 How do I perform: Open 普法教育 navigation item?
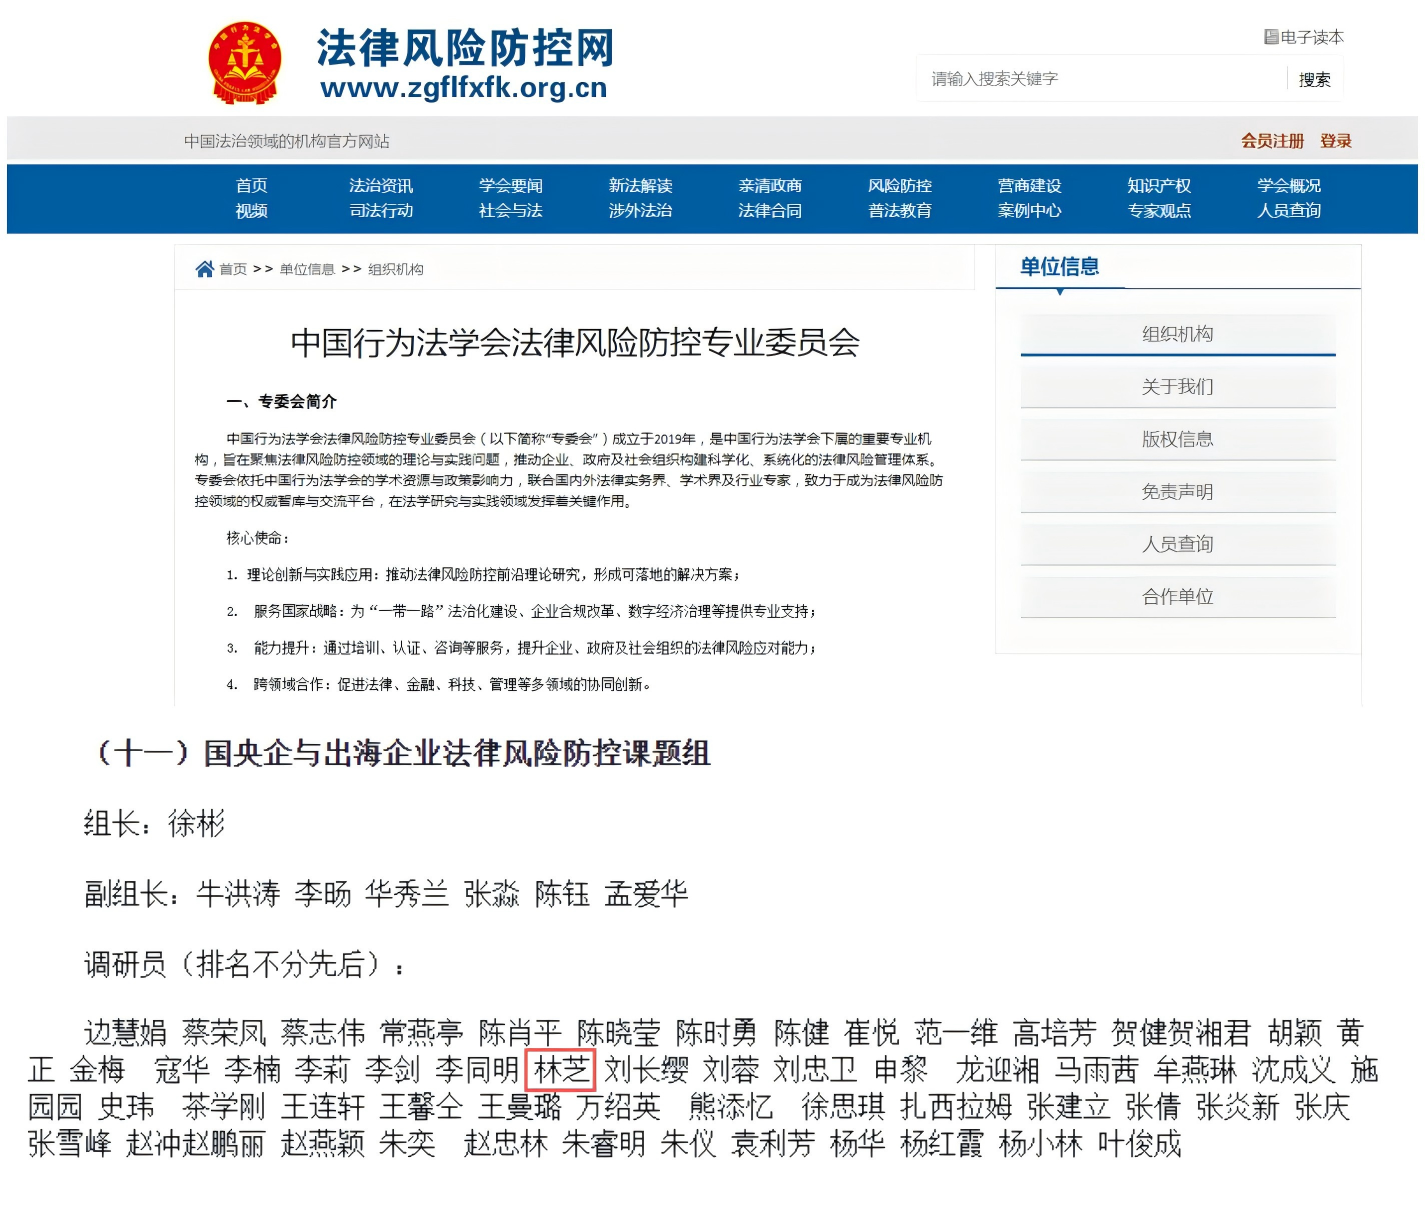coord(900,211)
